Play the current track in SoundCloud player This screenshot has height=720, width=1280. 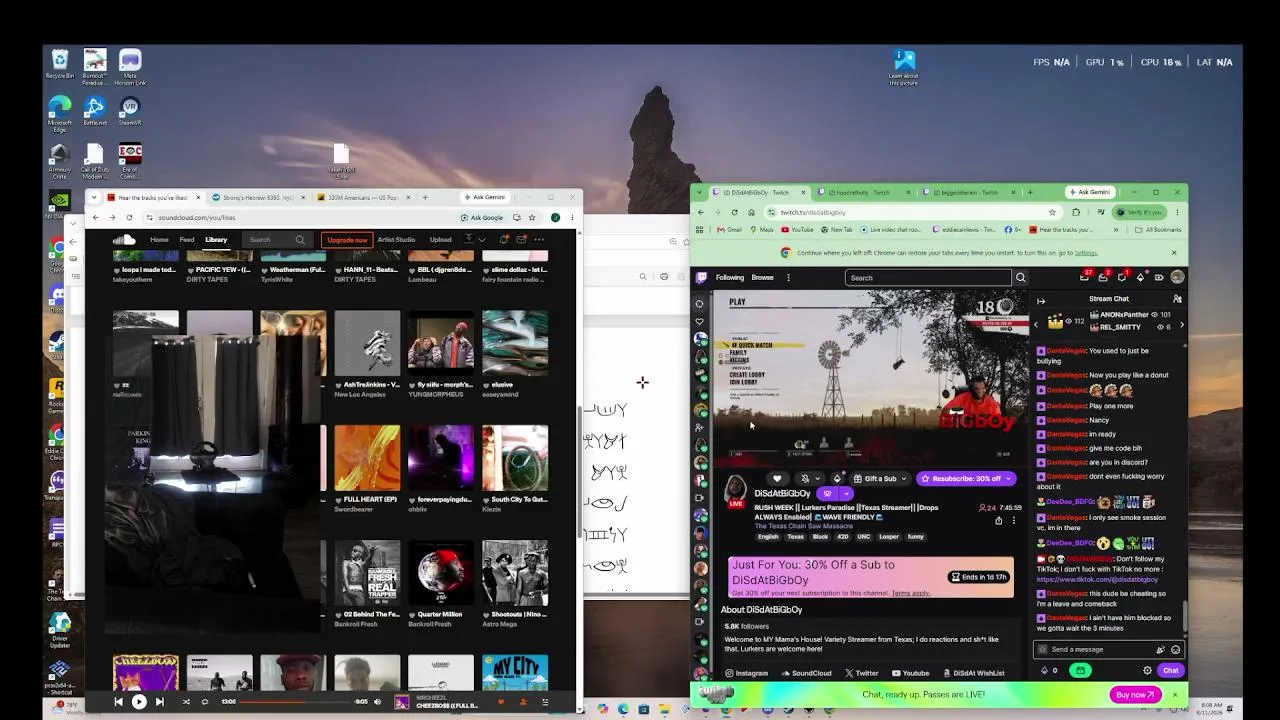coord(139,702)
